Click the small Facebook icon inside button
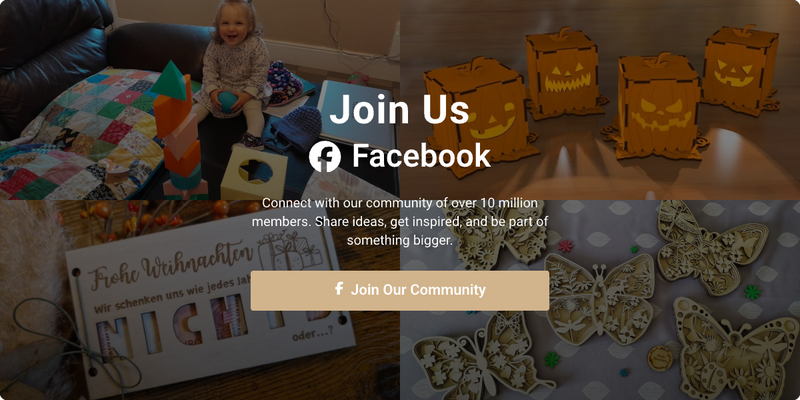 point(338,289)
